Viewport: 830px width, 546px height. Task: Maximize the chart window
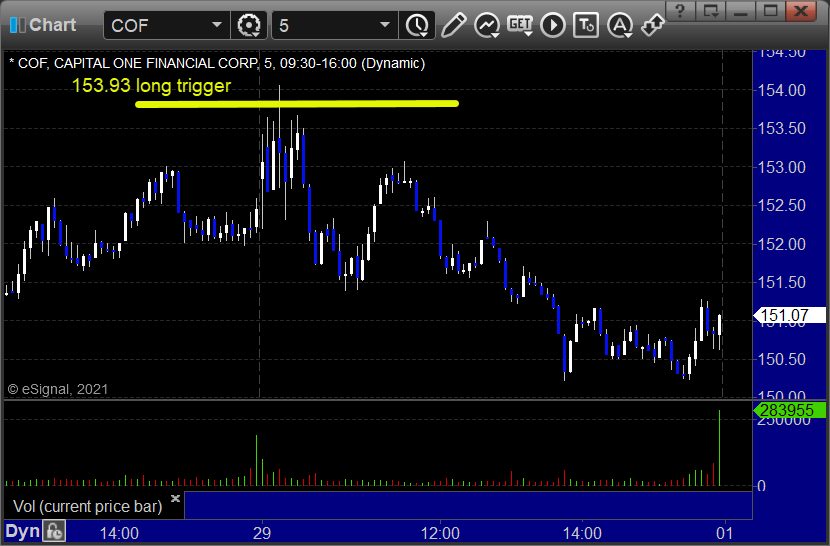(770, 11)
